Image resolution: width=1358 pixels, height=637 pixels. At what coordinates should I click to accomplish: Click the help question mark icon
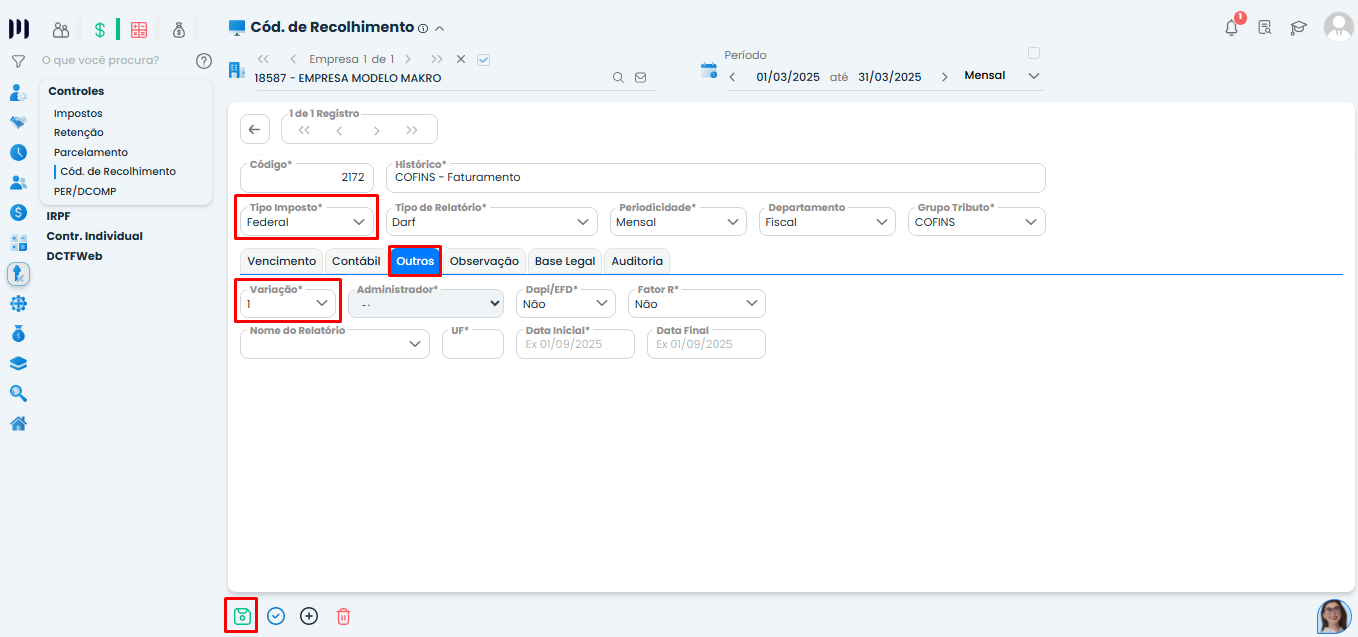pyautogui.click(x=204, y=61)
